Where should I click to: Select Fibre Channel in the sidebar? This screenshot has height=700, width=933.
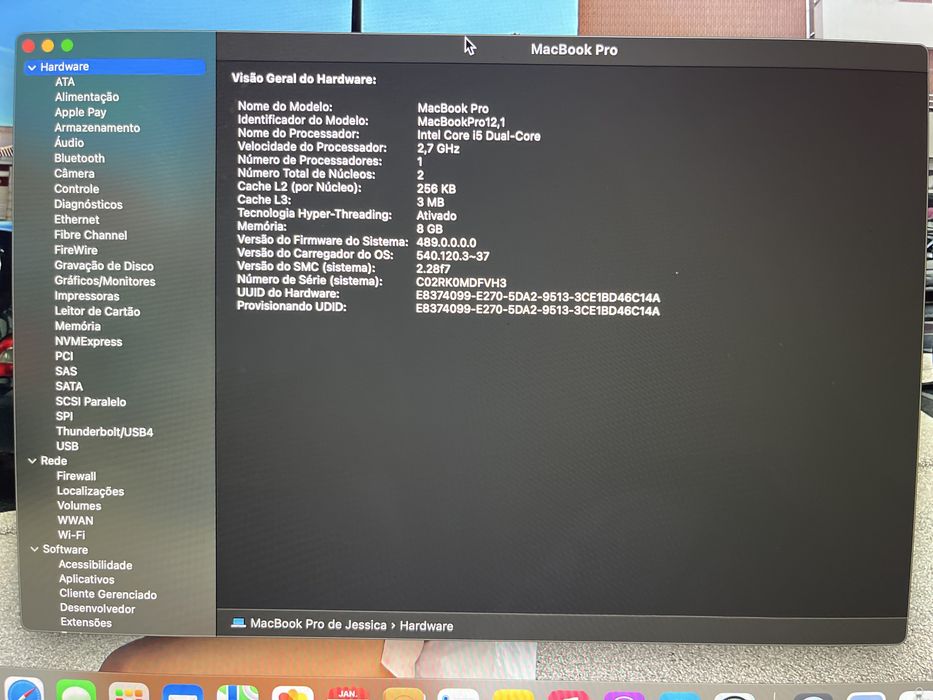[90, 235]
